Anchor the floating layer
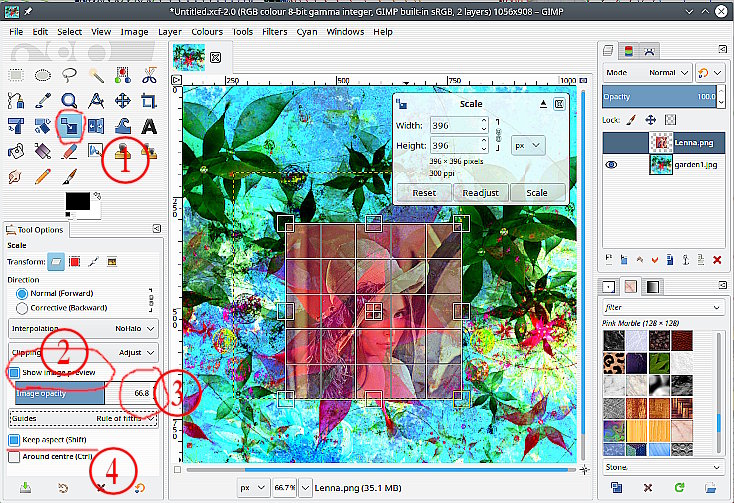This screenshot has height=503, width=734. (686, 260)
